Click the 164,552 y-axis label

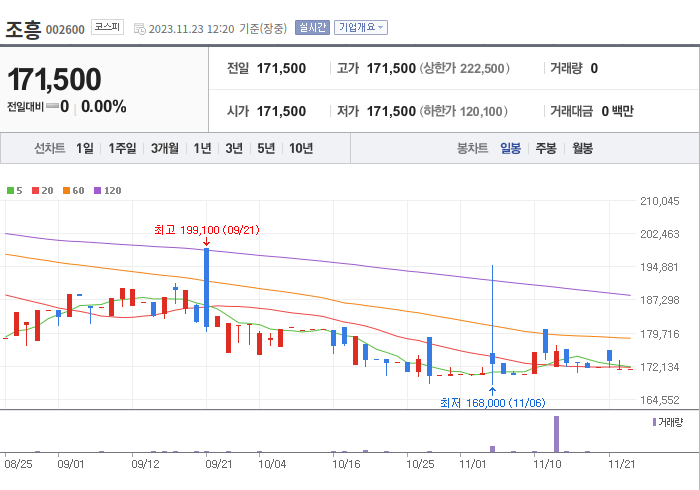tap(660, 400)
